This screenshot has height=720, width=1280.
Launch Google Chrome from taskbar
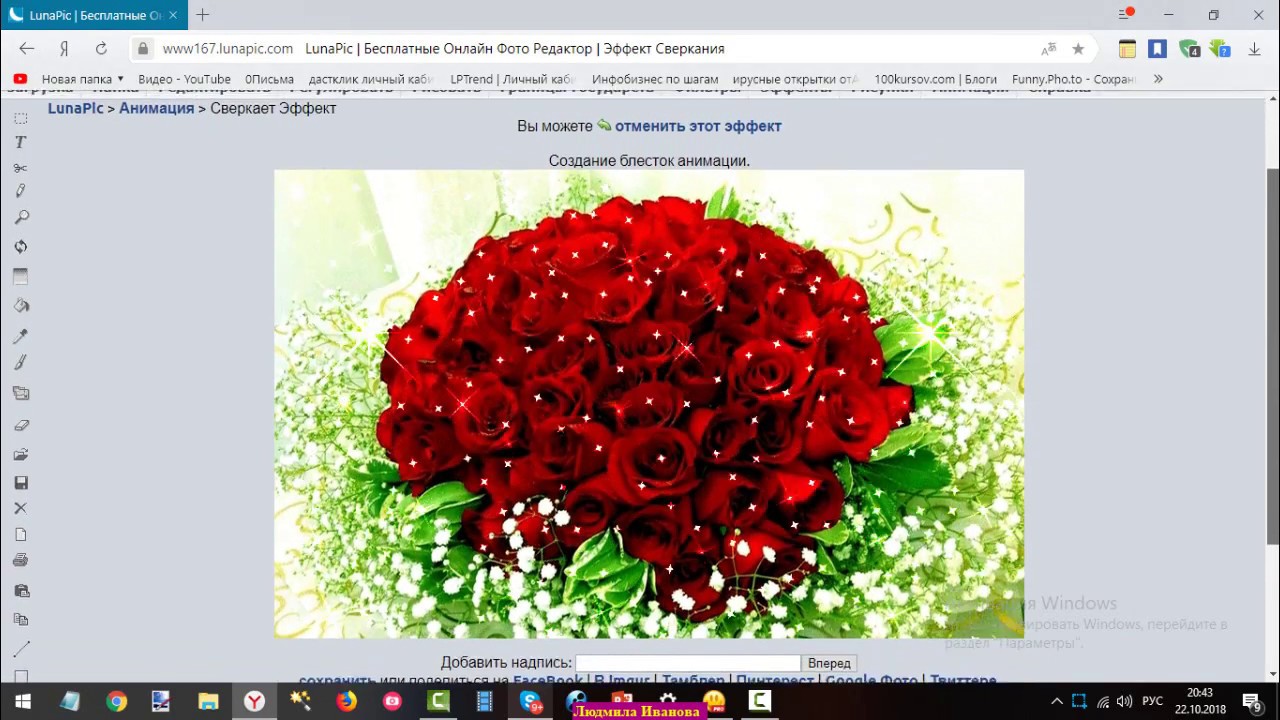pyautogui.click(x=117, y=702)
